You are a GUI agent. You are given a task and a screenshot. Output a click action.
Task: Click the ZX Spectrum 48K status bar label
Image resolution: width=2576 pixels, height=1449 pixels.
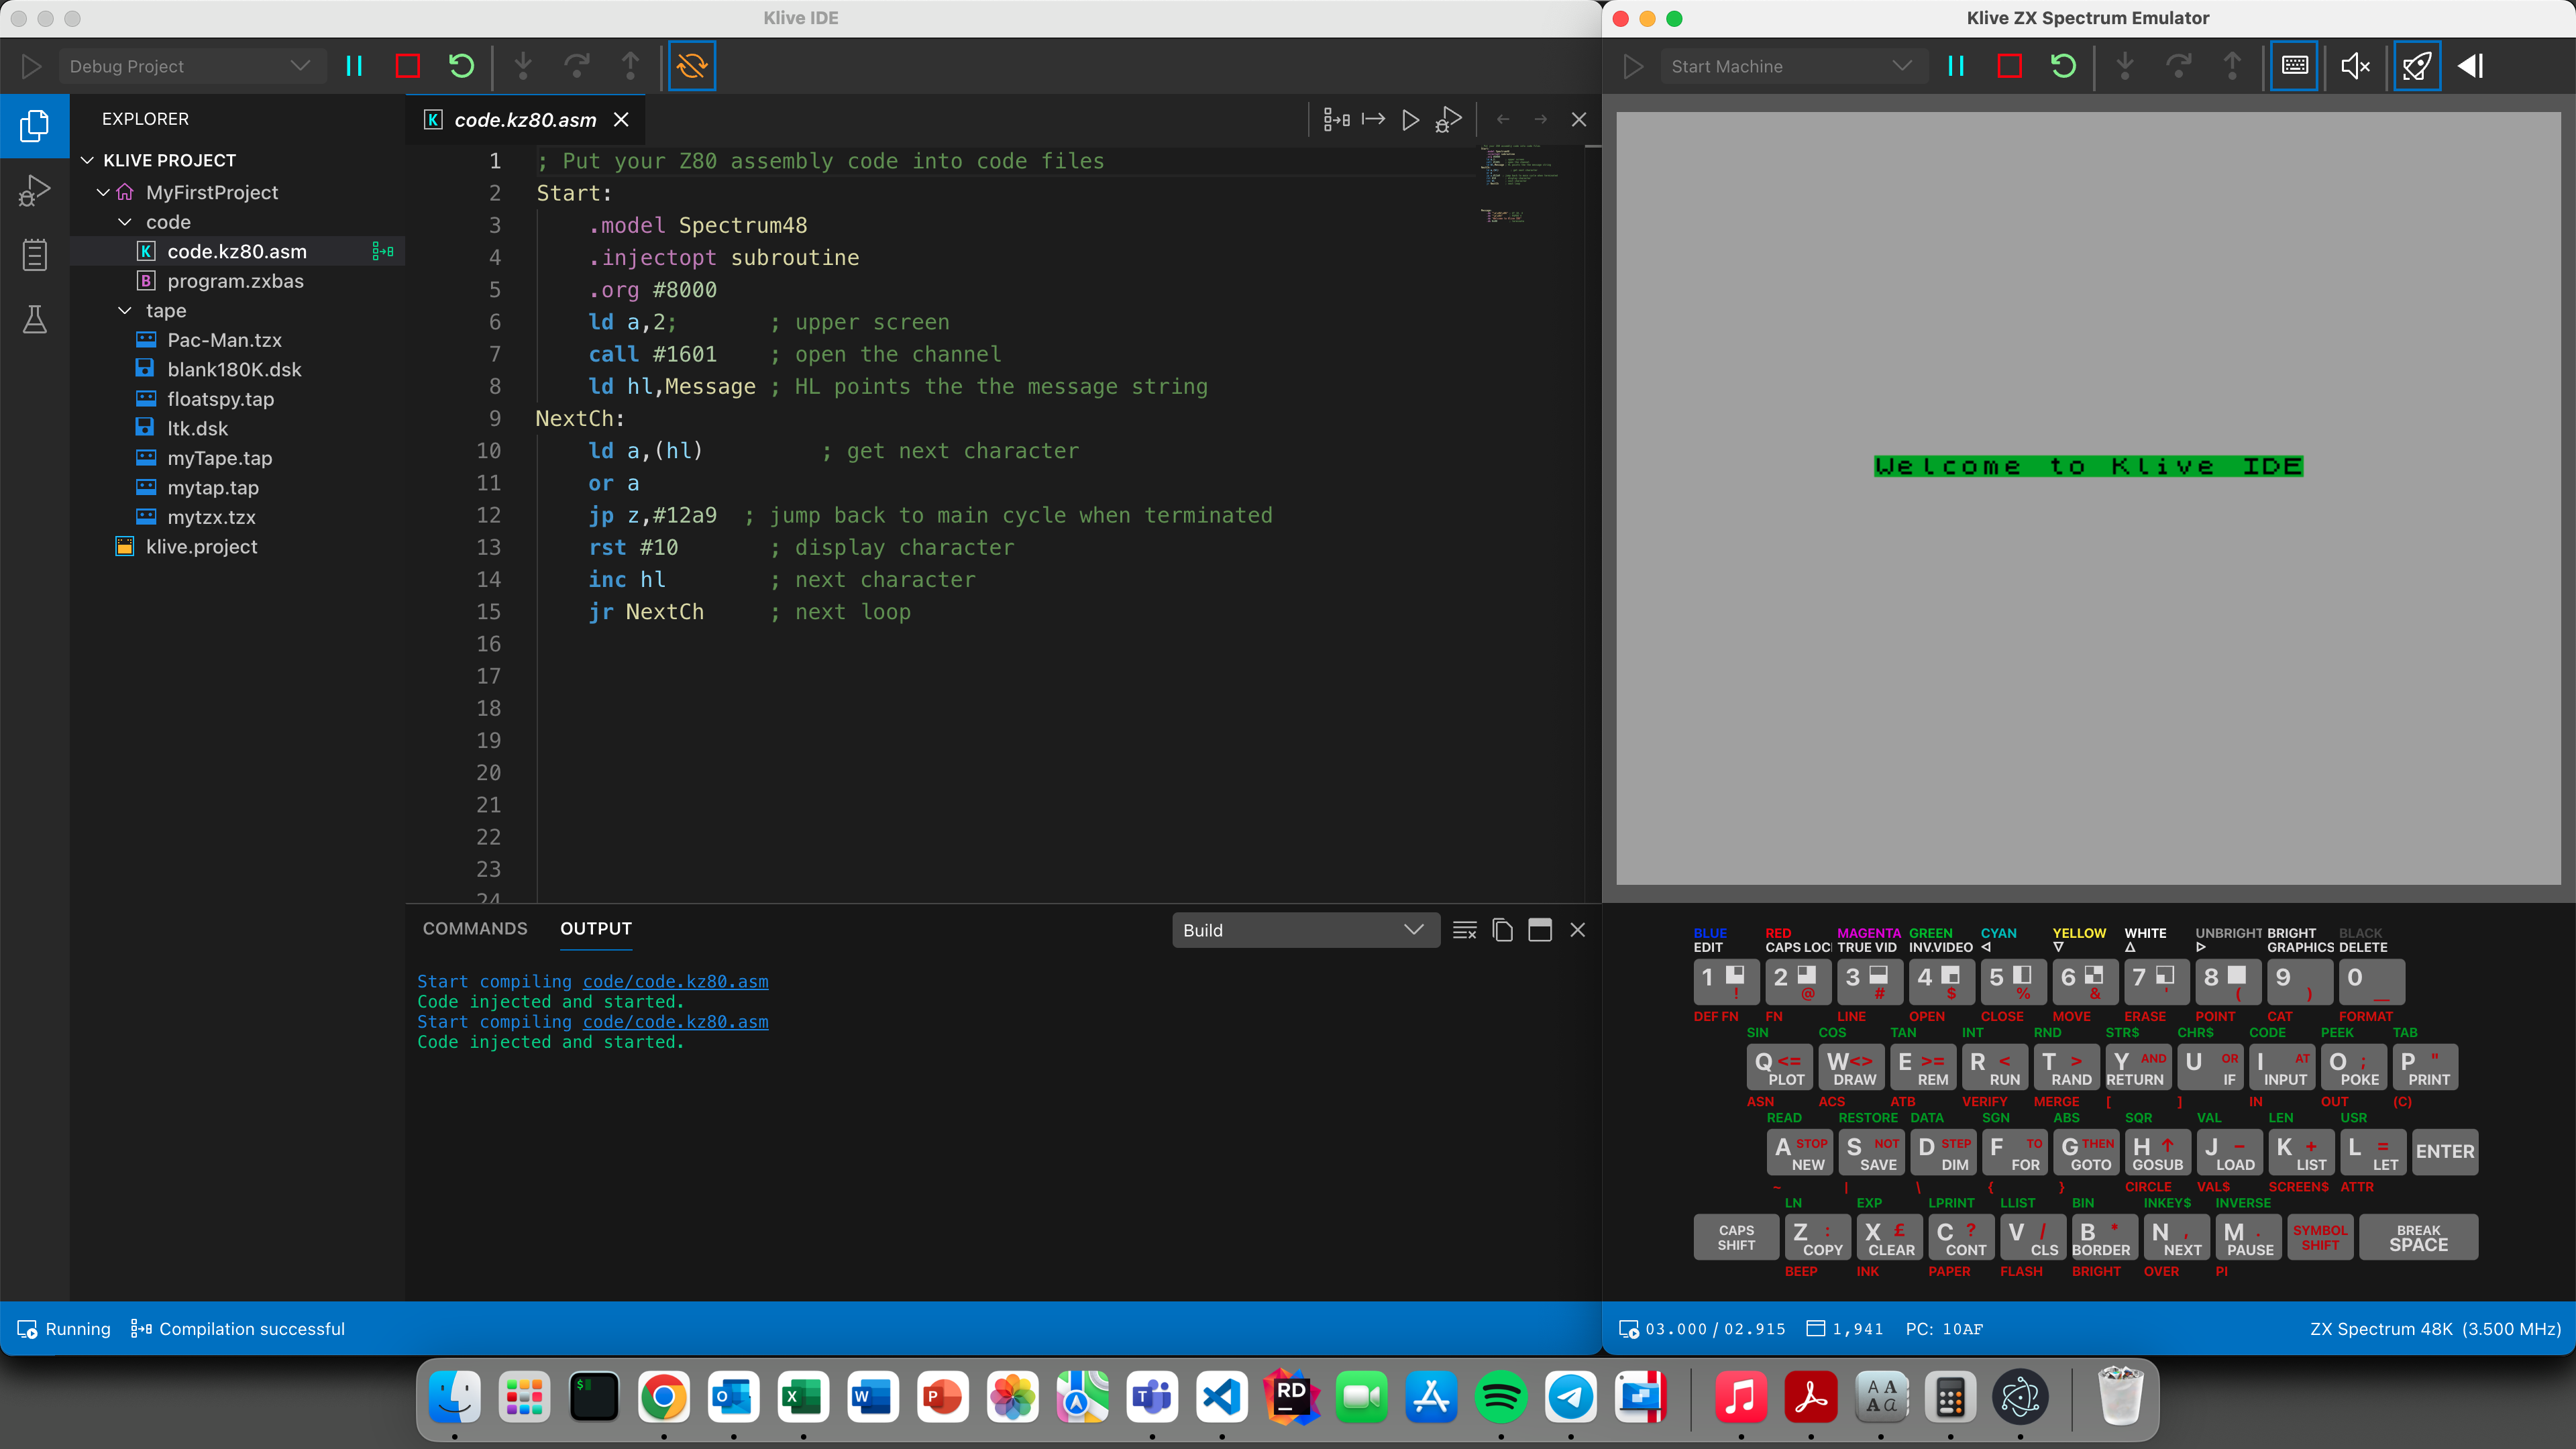pyautogui.click(x=2435, y=1329)
